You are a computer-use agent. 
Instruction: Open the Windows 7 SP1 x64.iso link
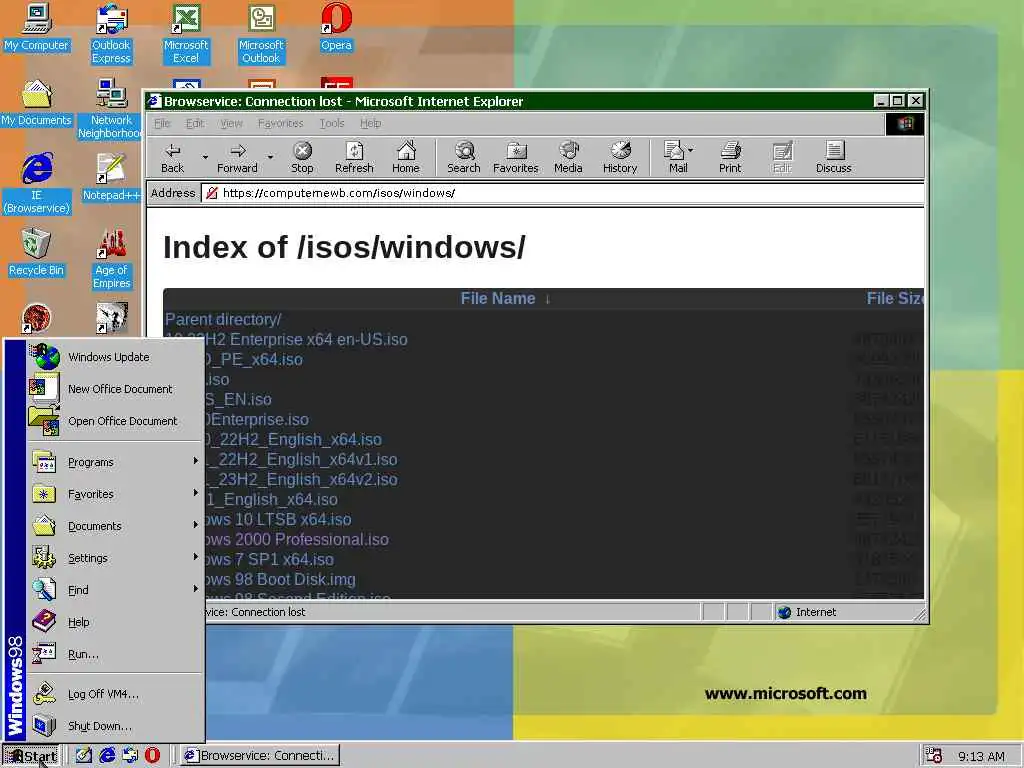(269, 560)
